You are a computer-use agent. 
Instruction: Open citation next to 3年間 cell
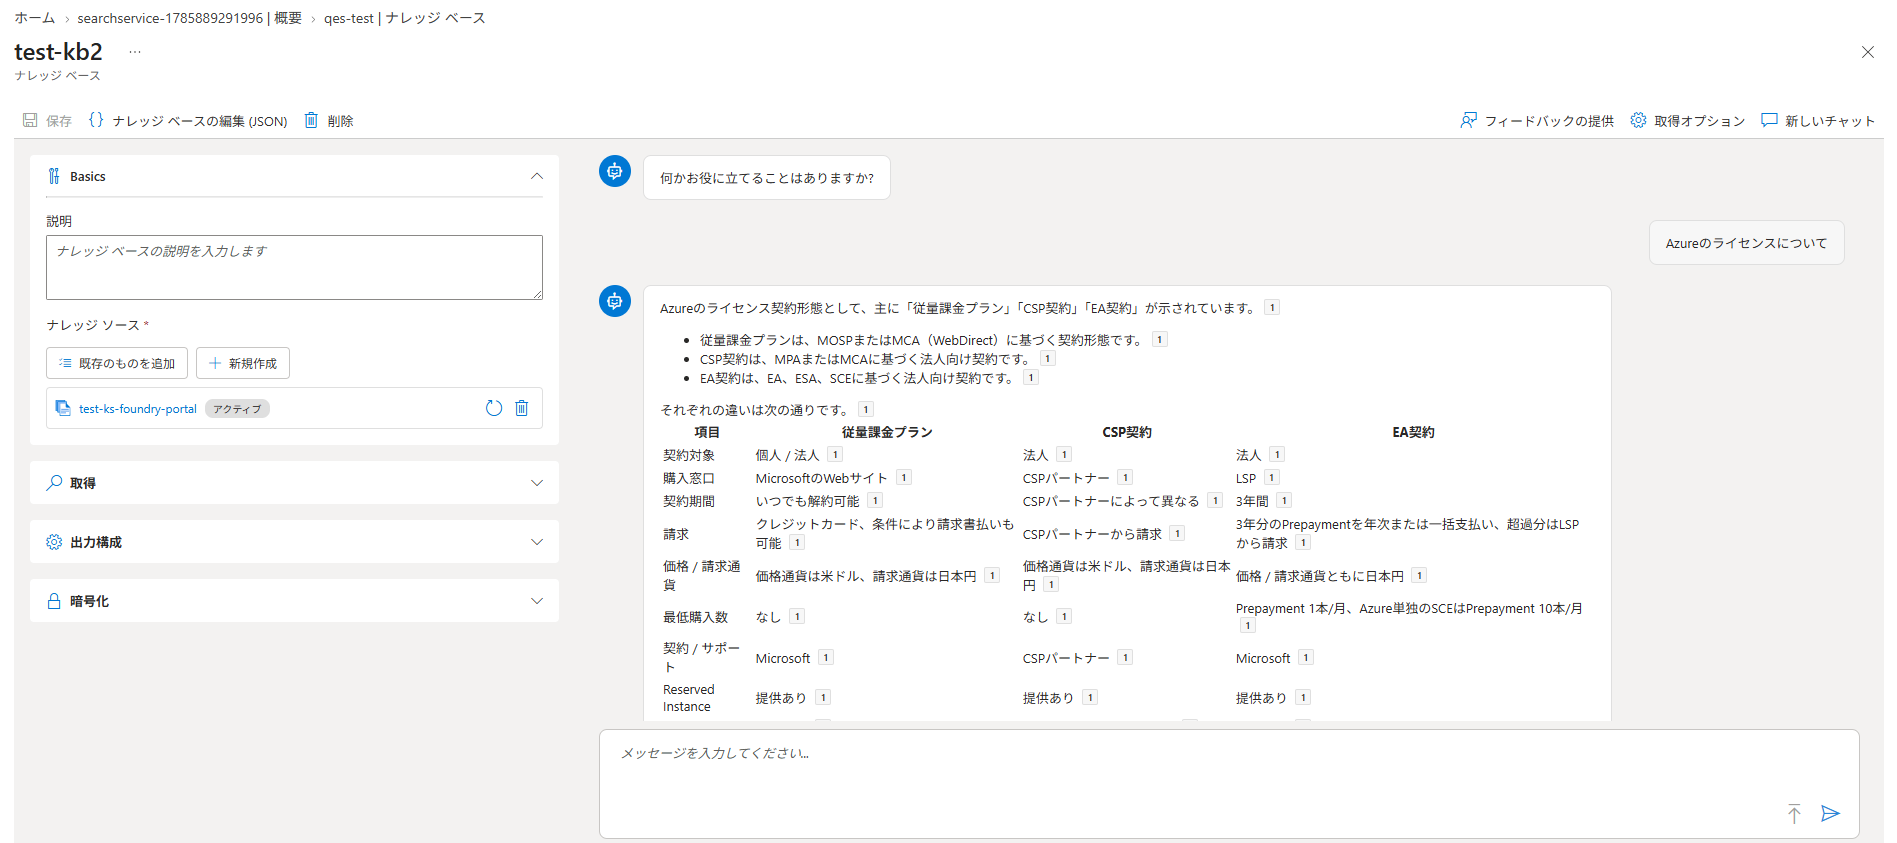[1284, 501]
